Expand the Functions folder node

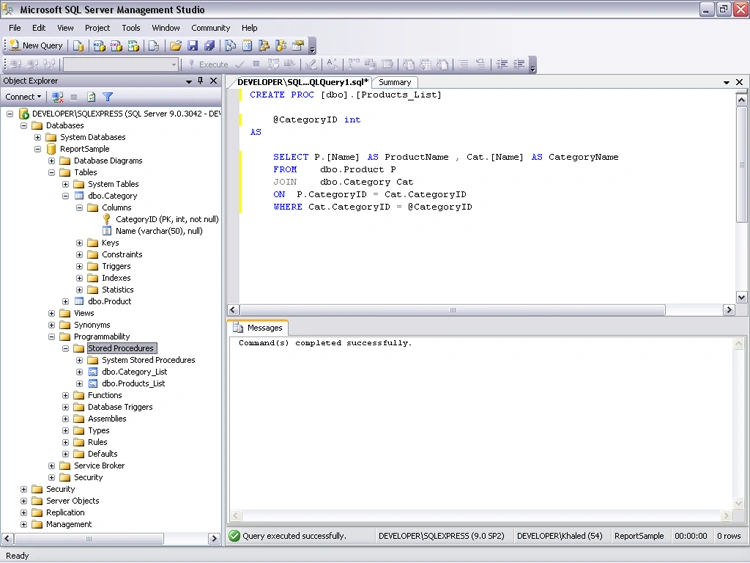[x=66, y=395]
